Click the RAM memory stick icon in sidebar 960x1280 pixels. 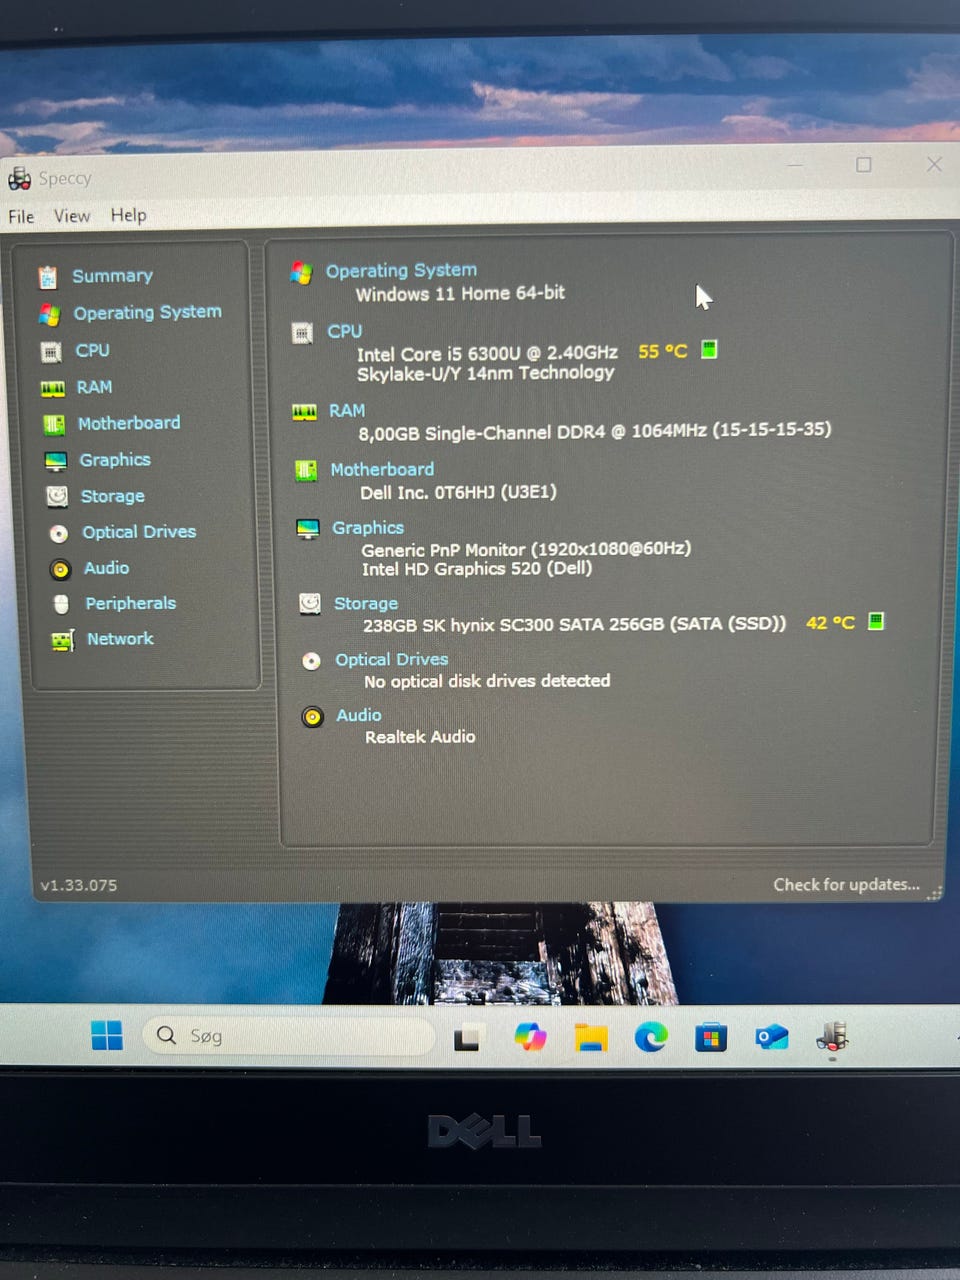pyautogui.click(x=52, y=388)
